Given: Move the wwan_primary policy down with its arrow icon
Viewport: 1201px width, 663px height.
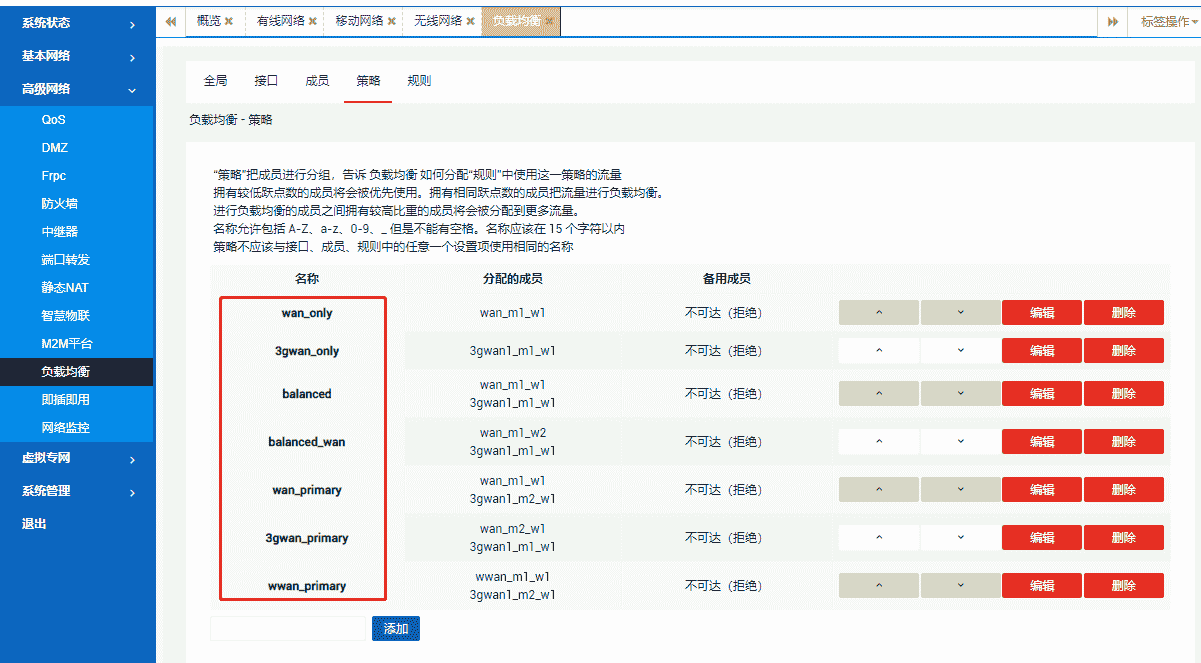Looking at the screenshot, I should pyautogui.click(x=960, y=585).
